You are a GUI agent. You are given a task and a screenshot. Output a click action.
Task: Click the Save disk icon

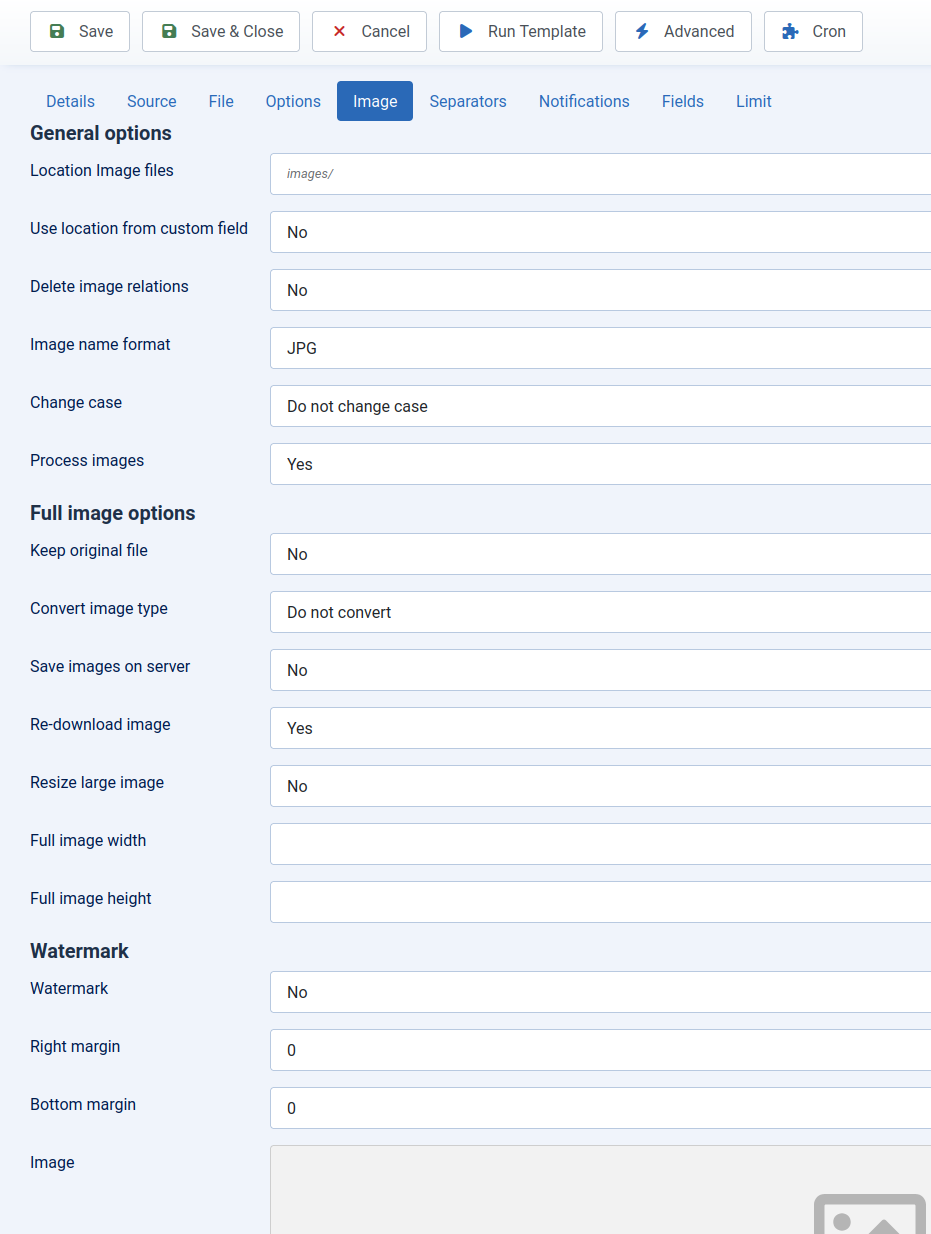[56, 31]
